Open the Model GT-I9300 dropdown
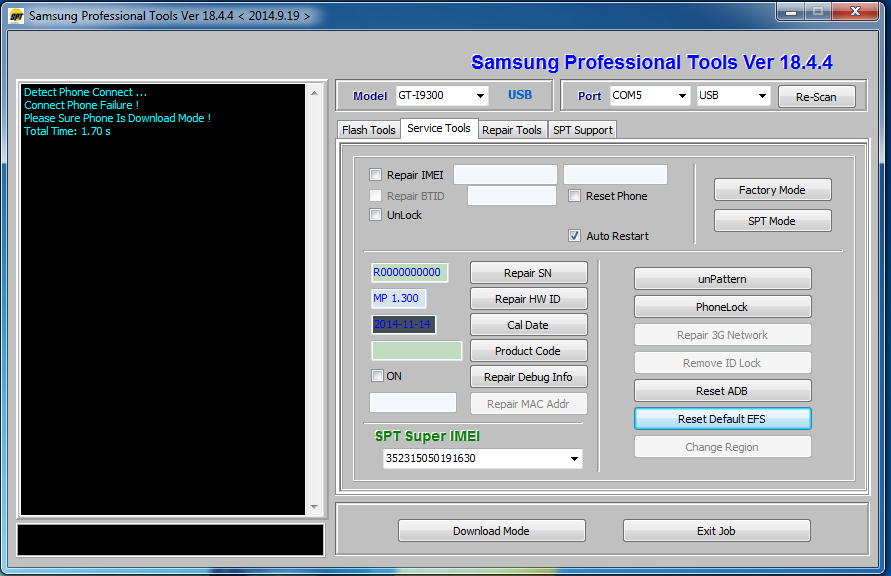891x576 pixels. (x=442, y=95)
